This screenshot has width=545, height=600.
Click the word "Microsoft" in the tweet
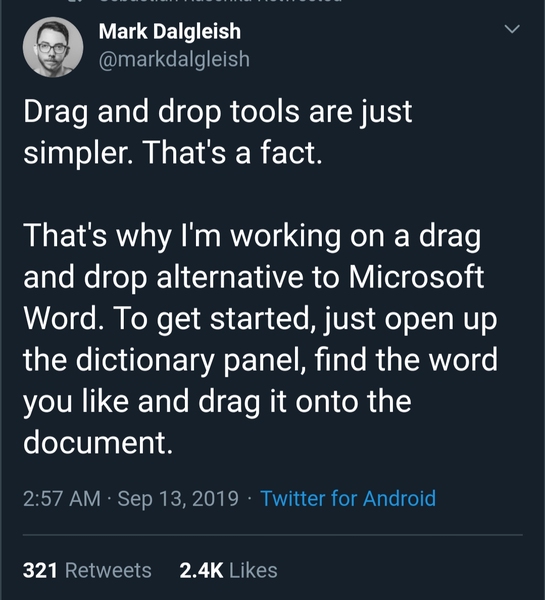[x=416, y=277]
